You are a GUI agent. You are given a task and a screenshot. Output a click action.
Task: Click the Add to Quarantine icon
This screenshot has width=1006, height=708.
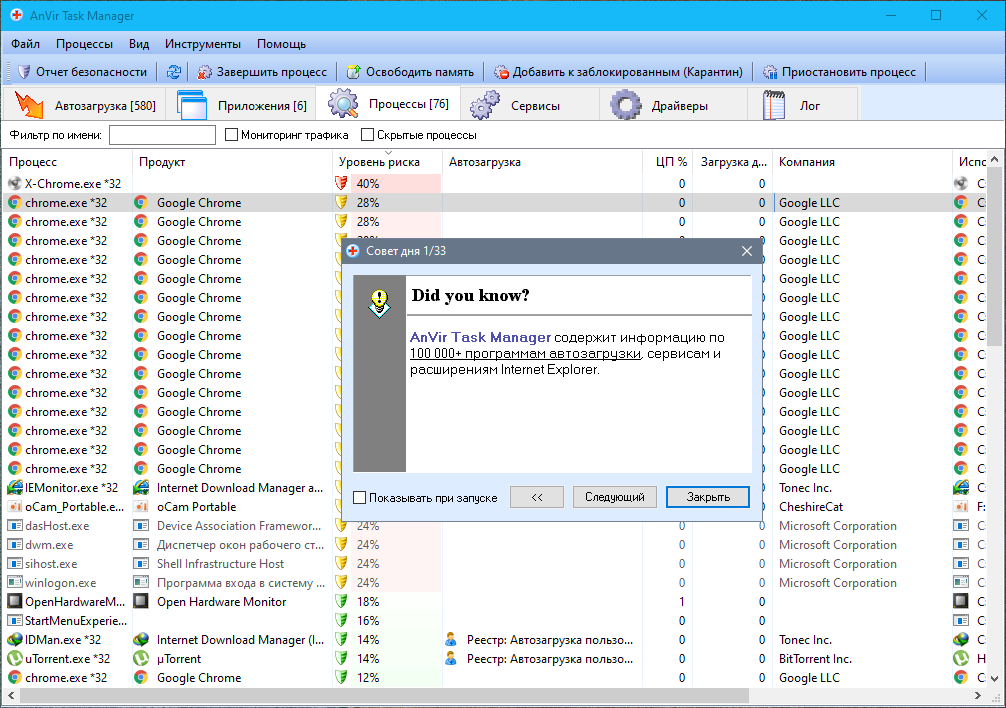[x=501, y=72]
